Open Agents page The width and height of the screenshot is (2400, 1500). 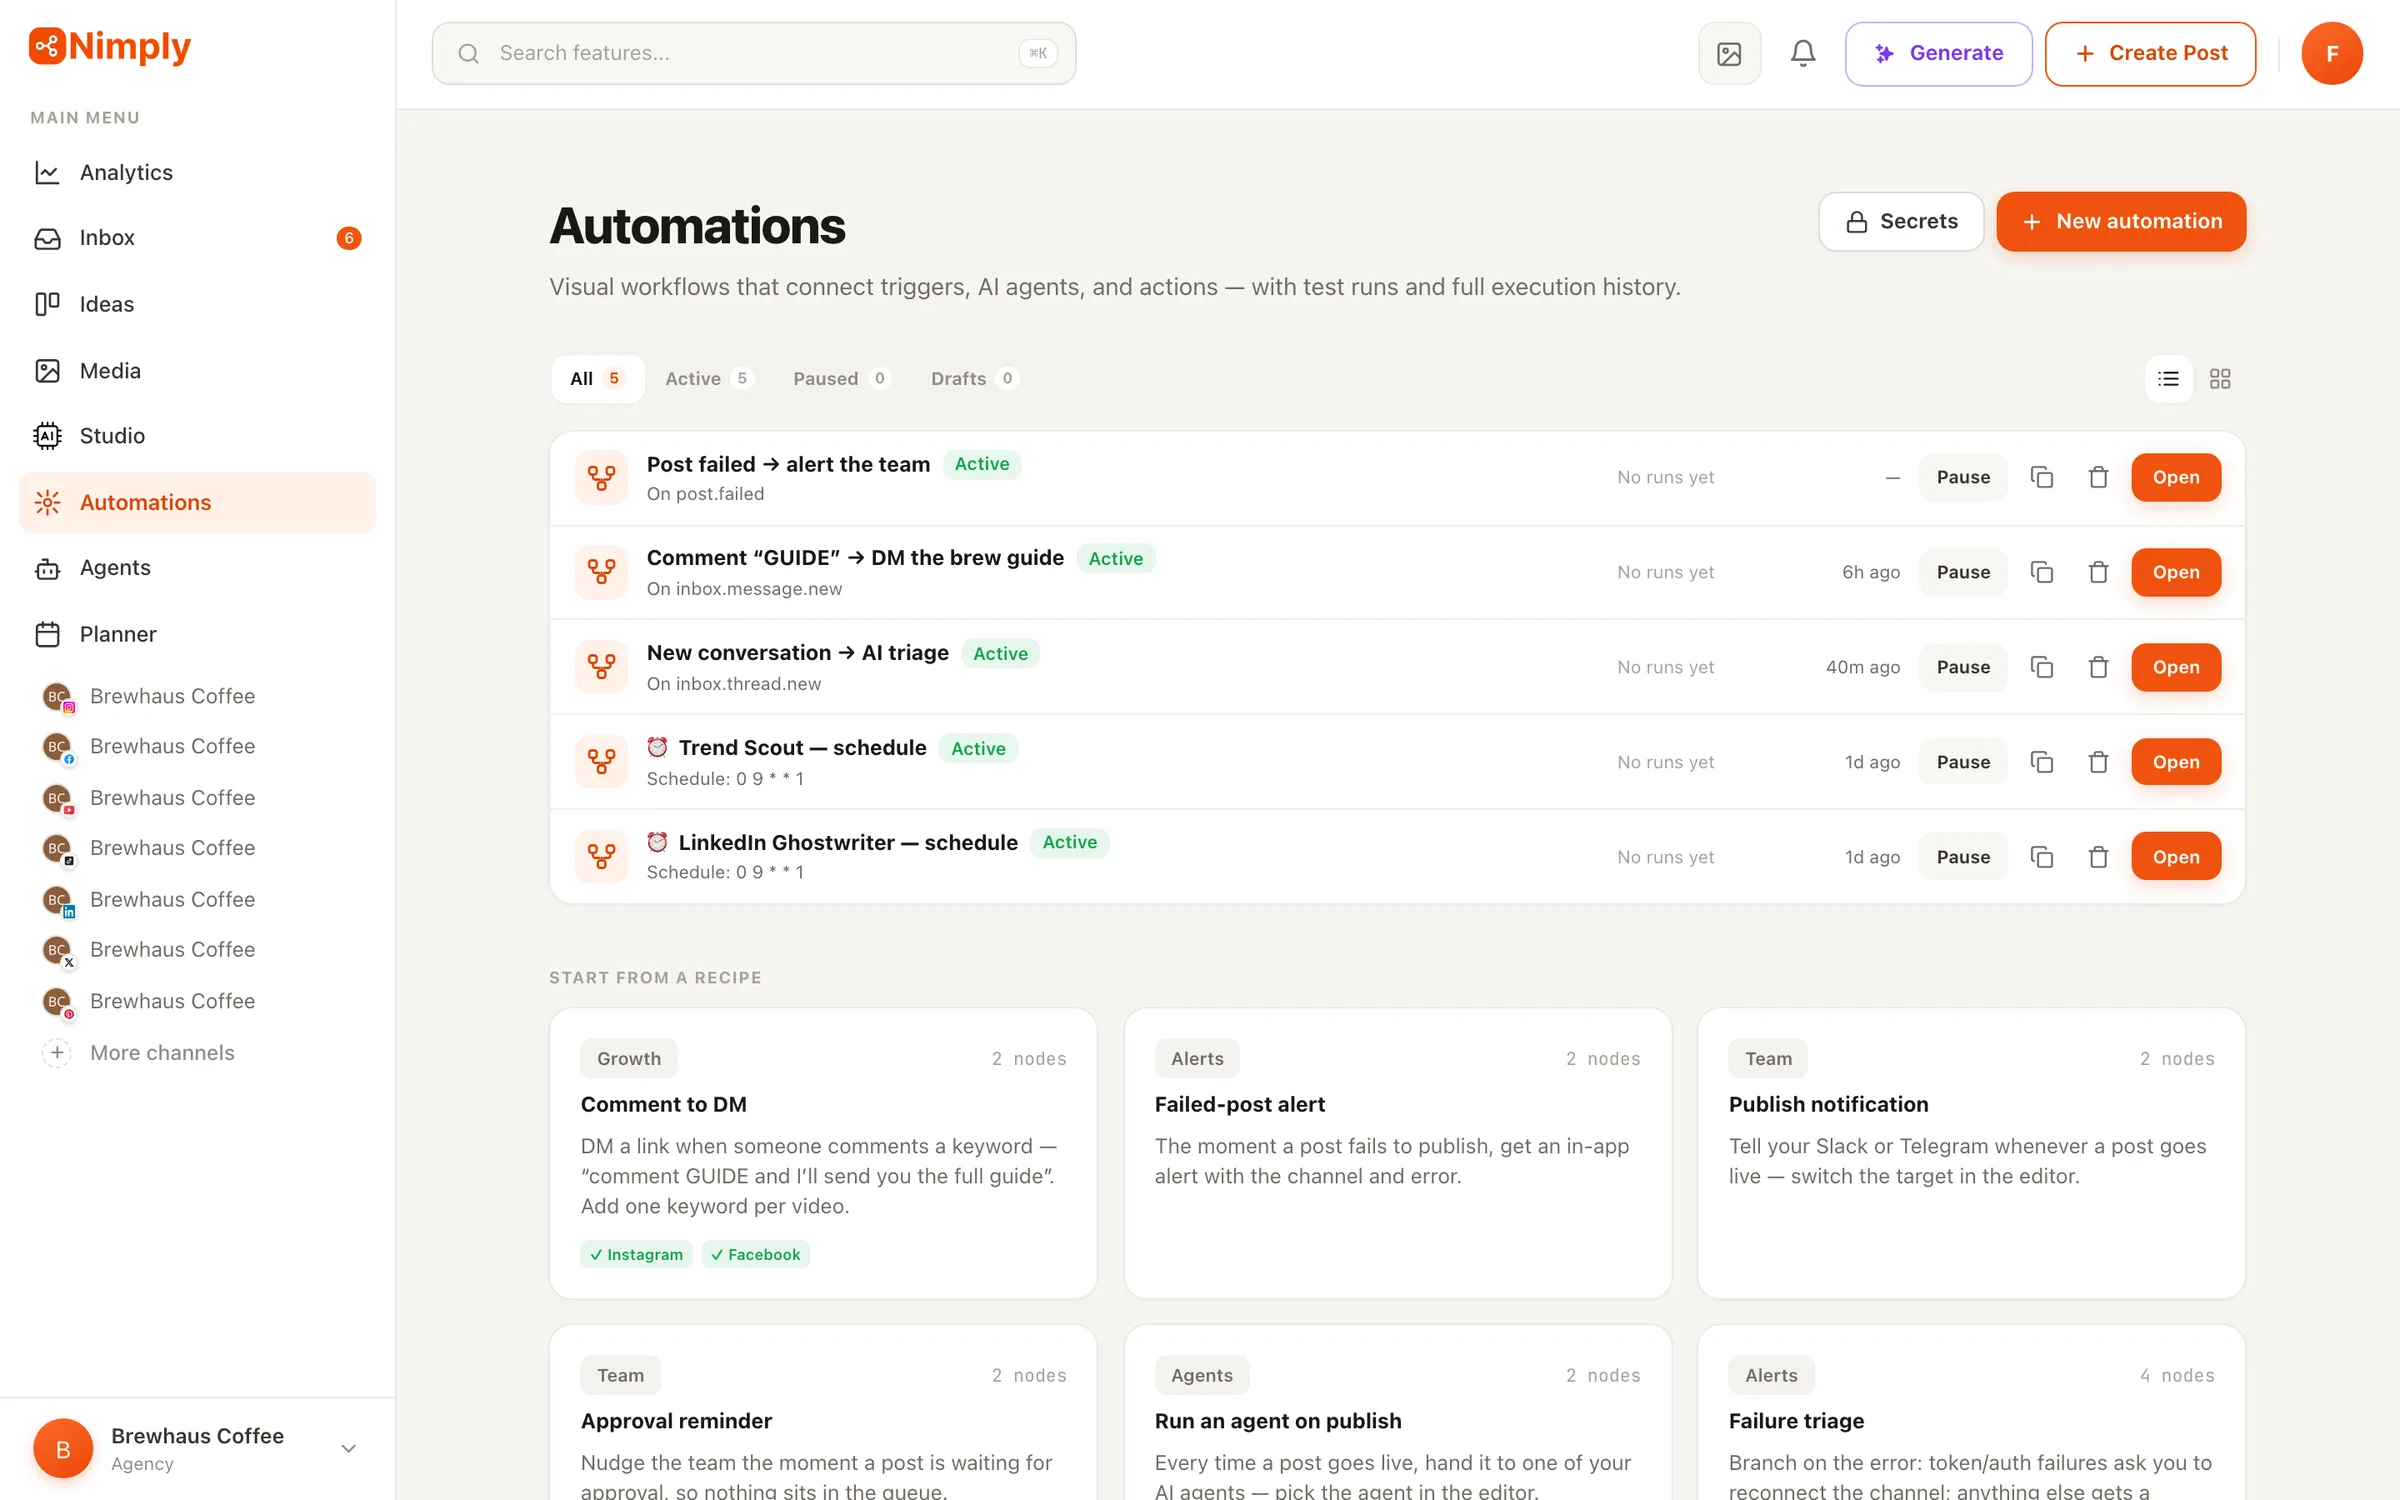pos(197,568)
